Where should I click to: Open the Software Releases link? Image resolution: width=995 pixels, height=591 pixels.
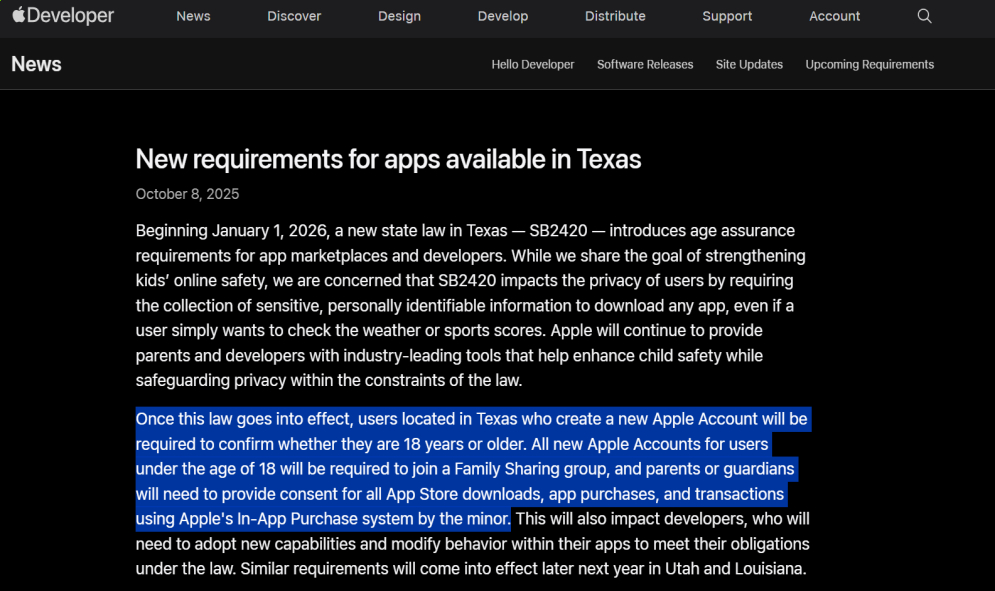(645, 64)
